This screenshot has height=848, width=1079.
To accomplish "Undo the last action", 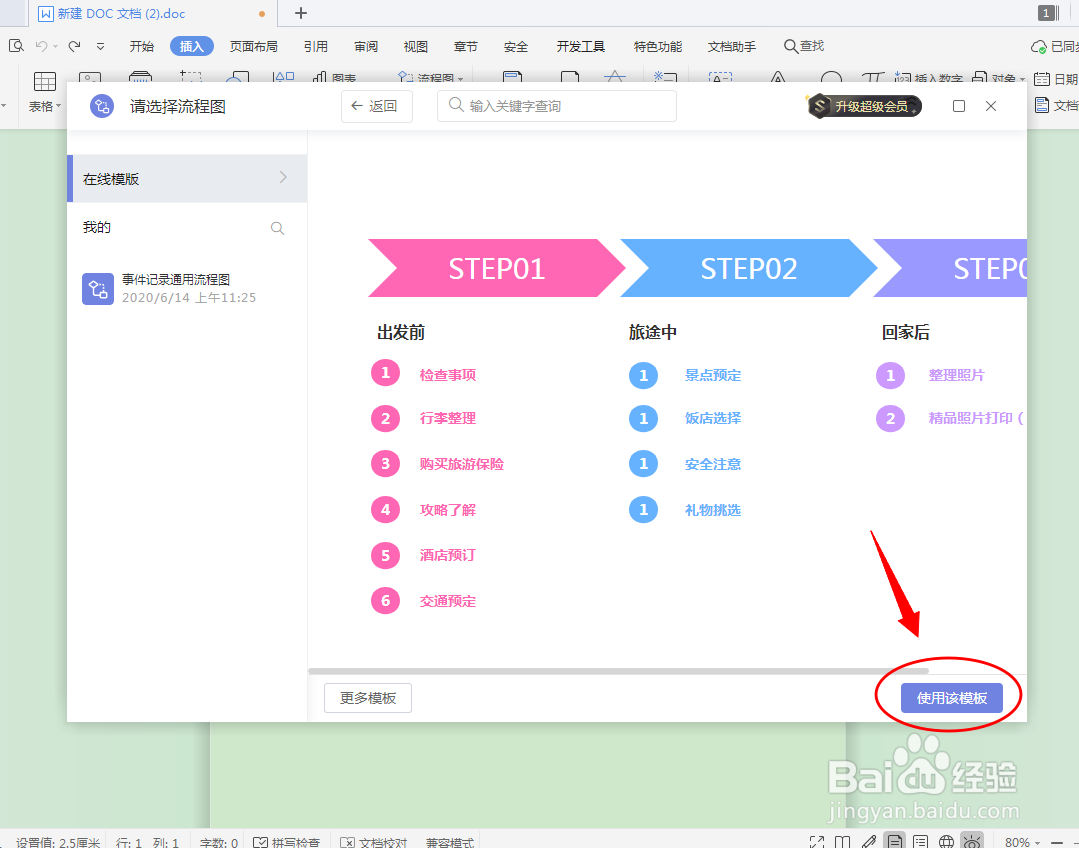I will click(41, 46).
